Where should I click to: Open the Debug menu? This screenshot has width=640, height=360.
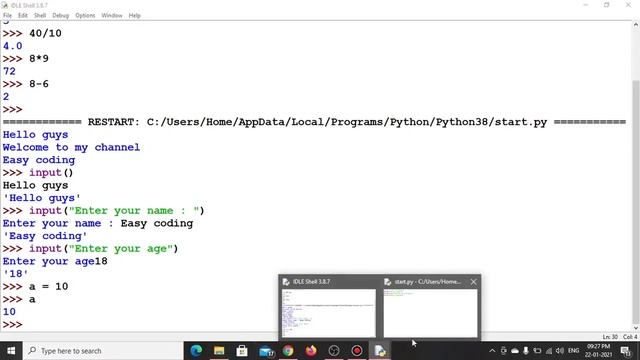60,16
